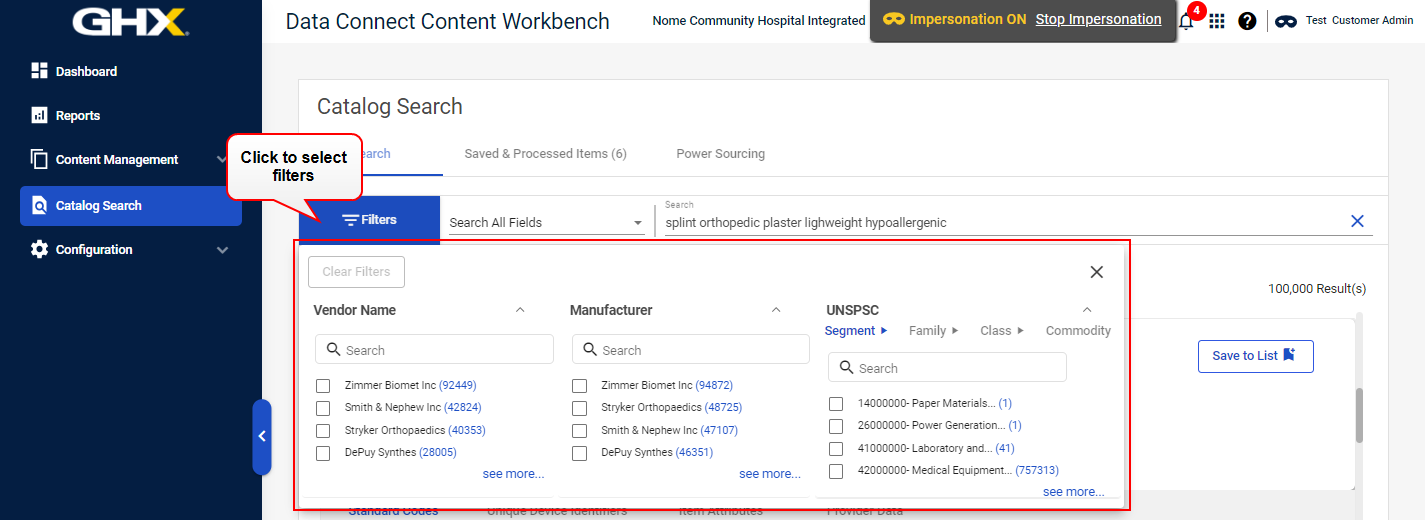Check DePuy Synthes manufacturer (46351)

pos(579,453)
